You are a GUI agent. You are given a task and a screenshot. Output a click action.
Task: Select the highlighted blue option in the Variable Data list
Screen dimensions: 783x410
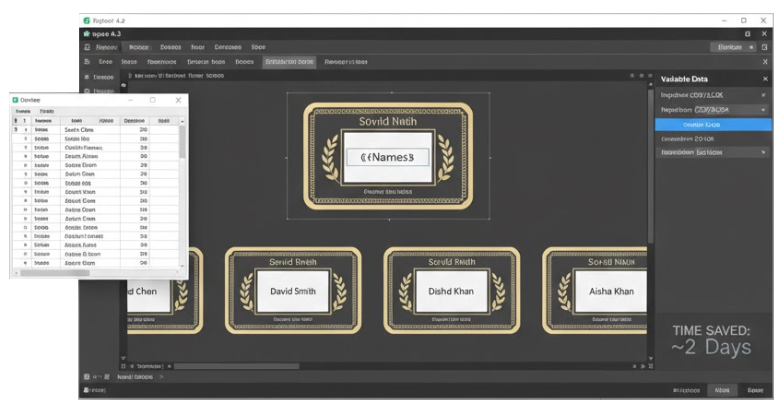tap(713, 124)
